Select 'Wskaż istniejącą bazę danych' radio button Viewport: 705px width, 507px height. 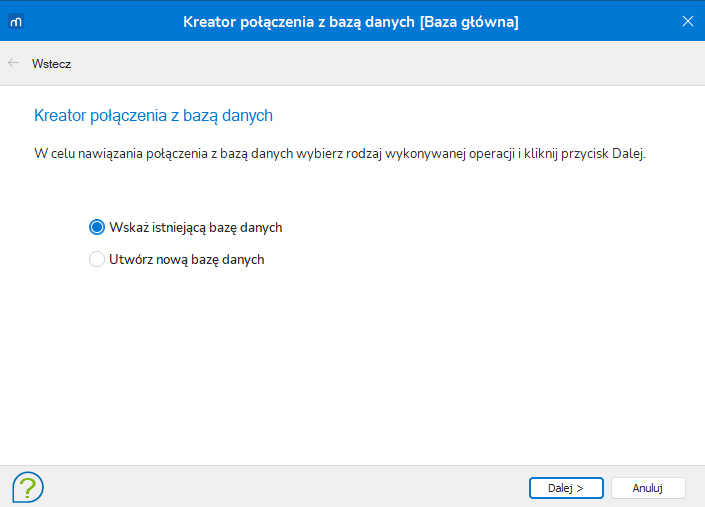coord(97,227)
